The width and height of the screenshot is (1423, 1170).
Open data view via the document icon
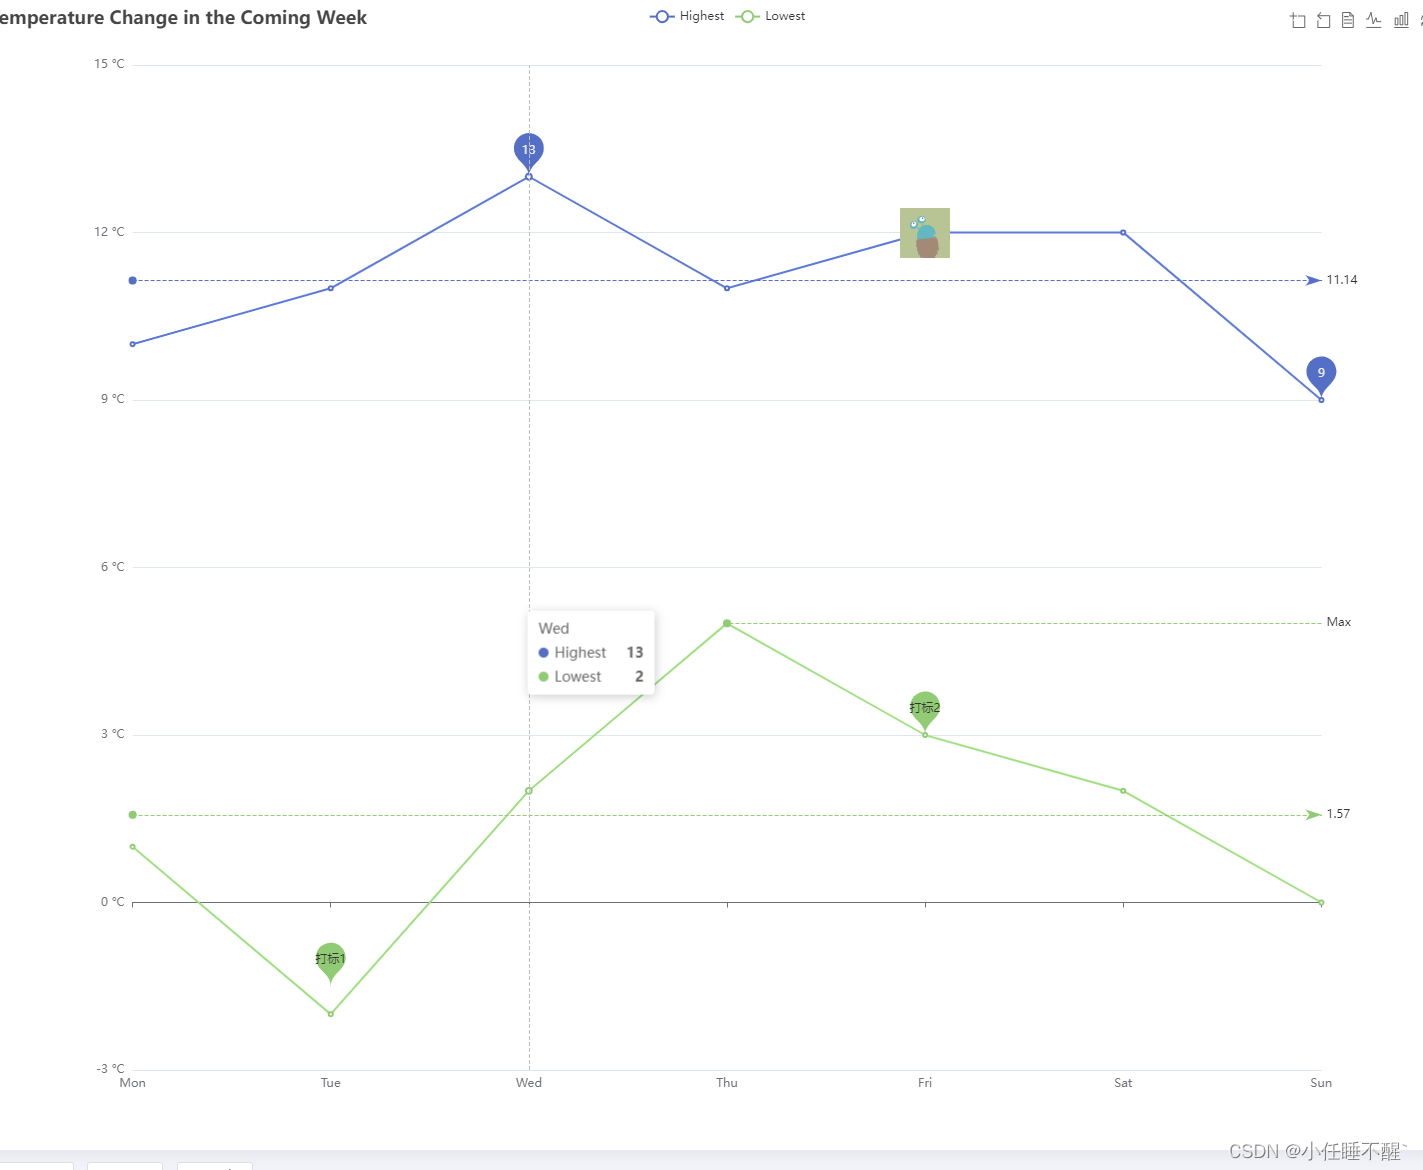coord(1347,20)
